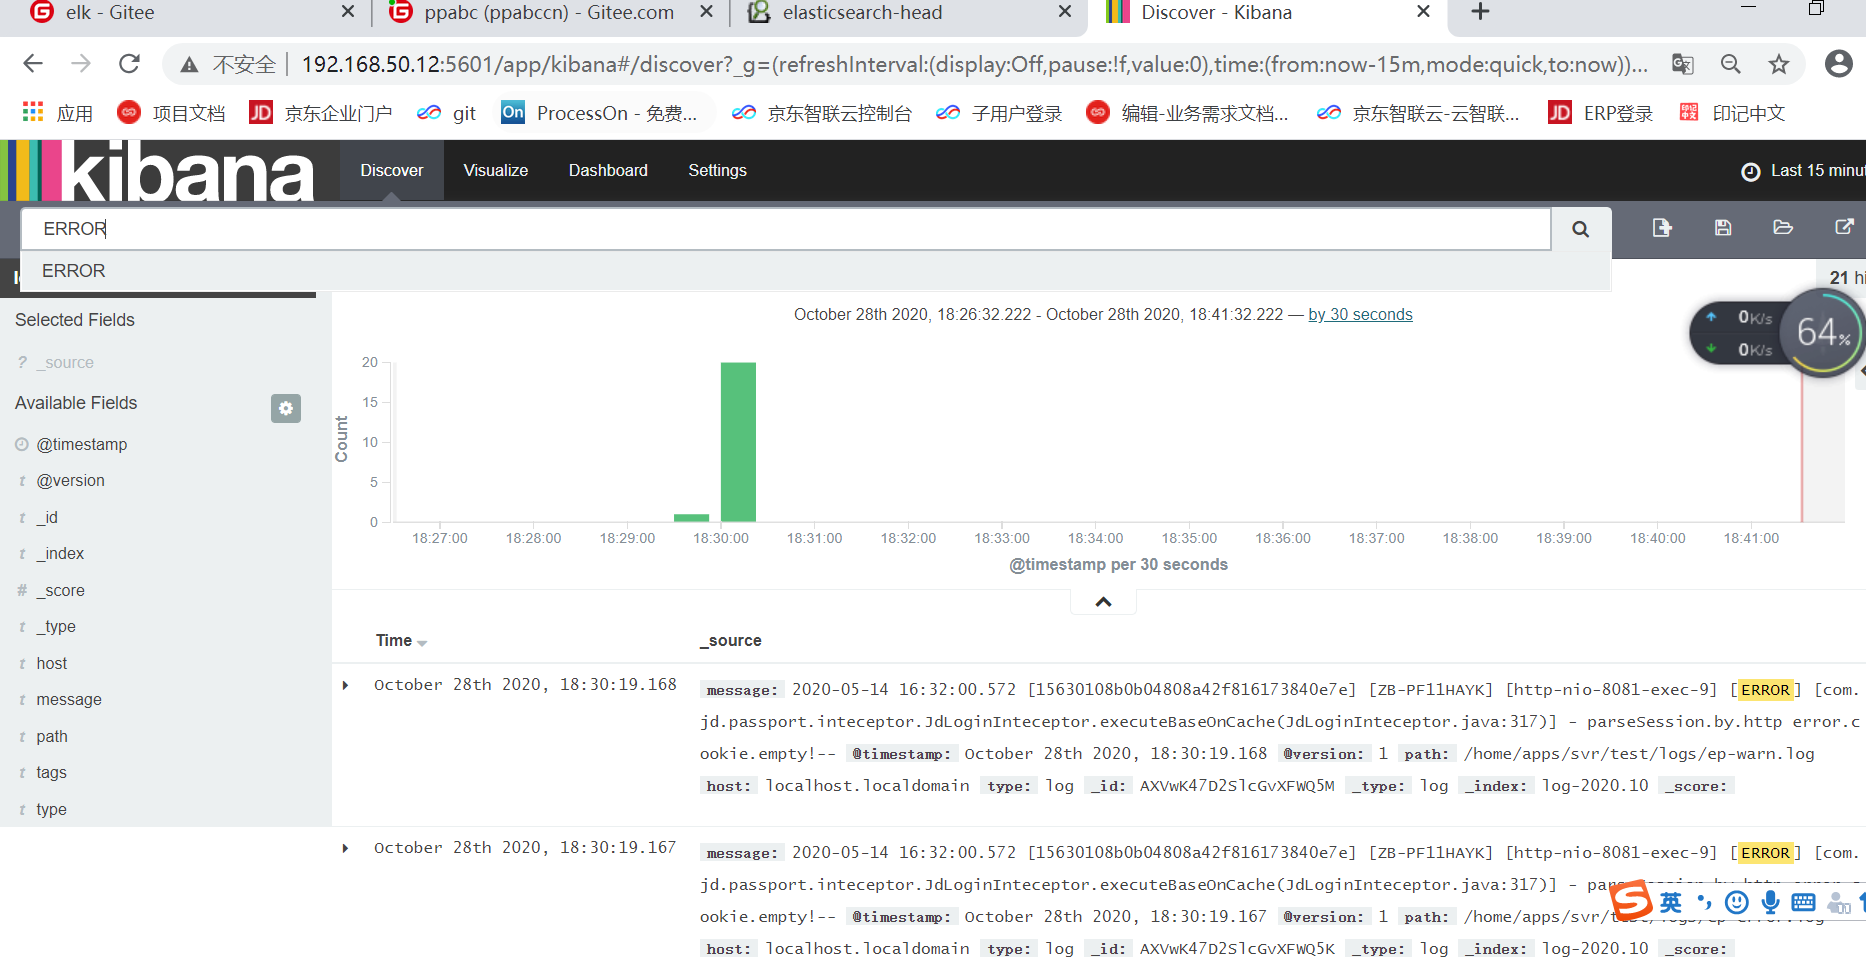The image size is (1866, 965).
Task: Click the 'by 30 seconds' interval link
Action: point(1360,315)
